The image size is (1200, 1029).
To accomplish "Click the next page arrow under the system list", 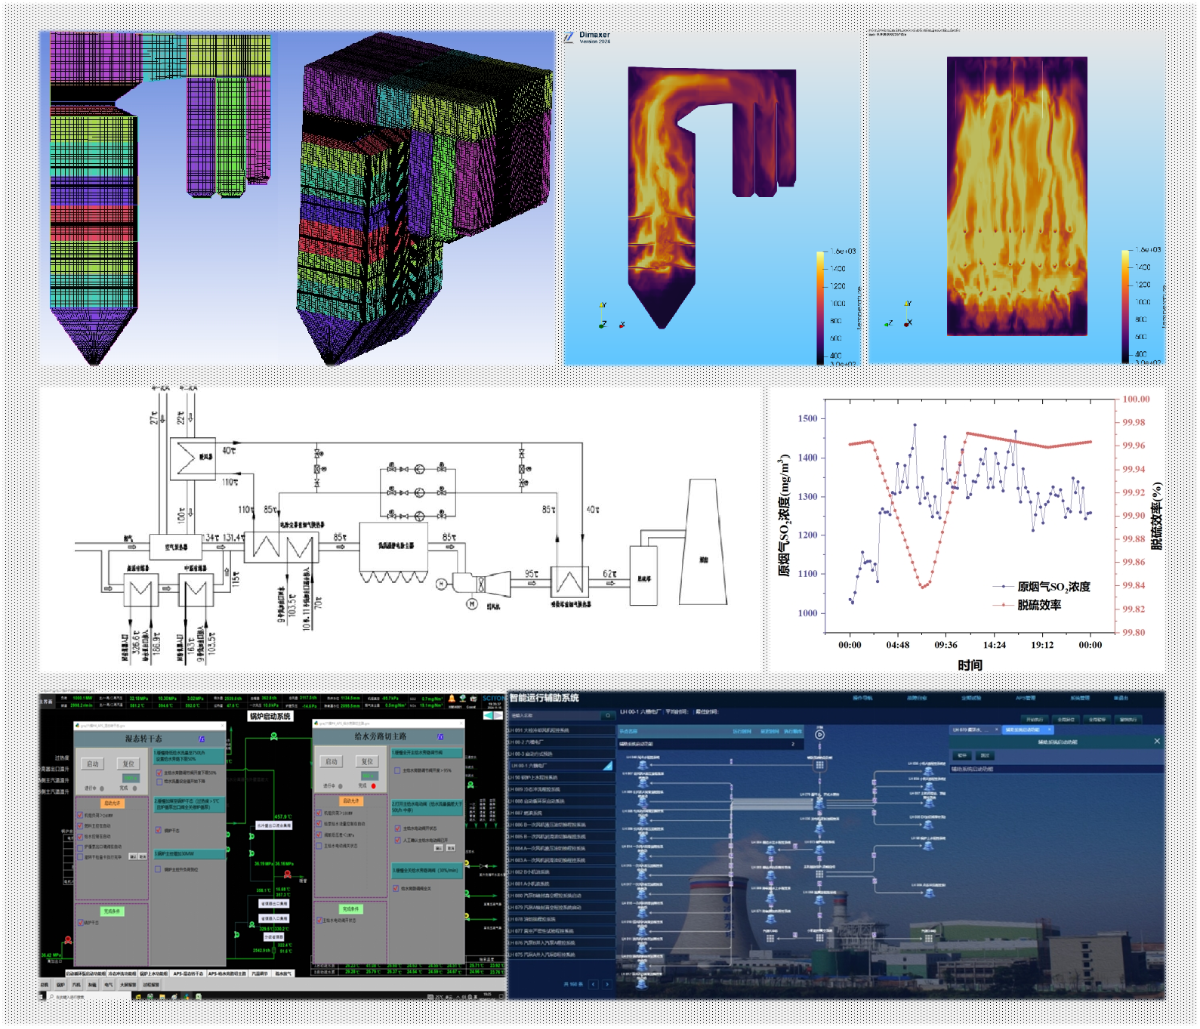I will click(x=607, y=984).
